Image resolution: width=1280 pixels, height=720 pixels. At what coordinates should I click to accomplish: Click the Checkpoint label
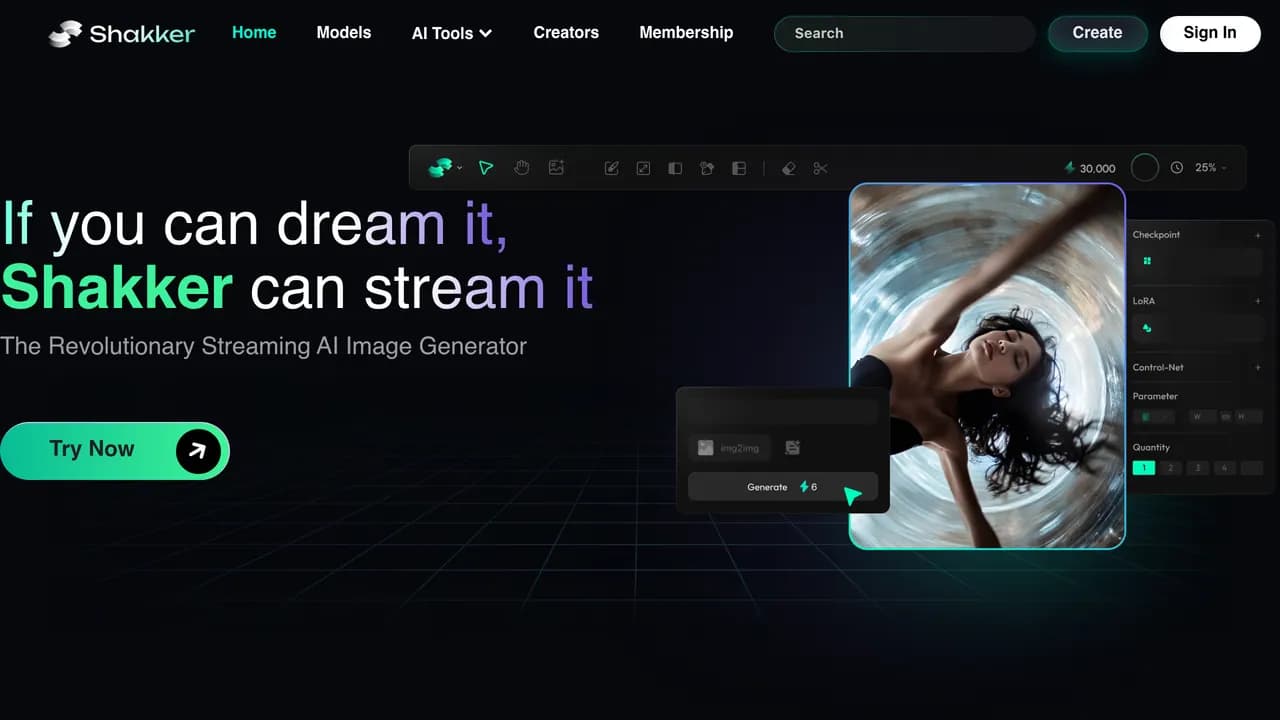pyautogui.click(x=1156, y=235)
